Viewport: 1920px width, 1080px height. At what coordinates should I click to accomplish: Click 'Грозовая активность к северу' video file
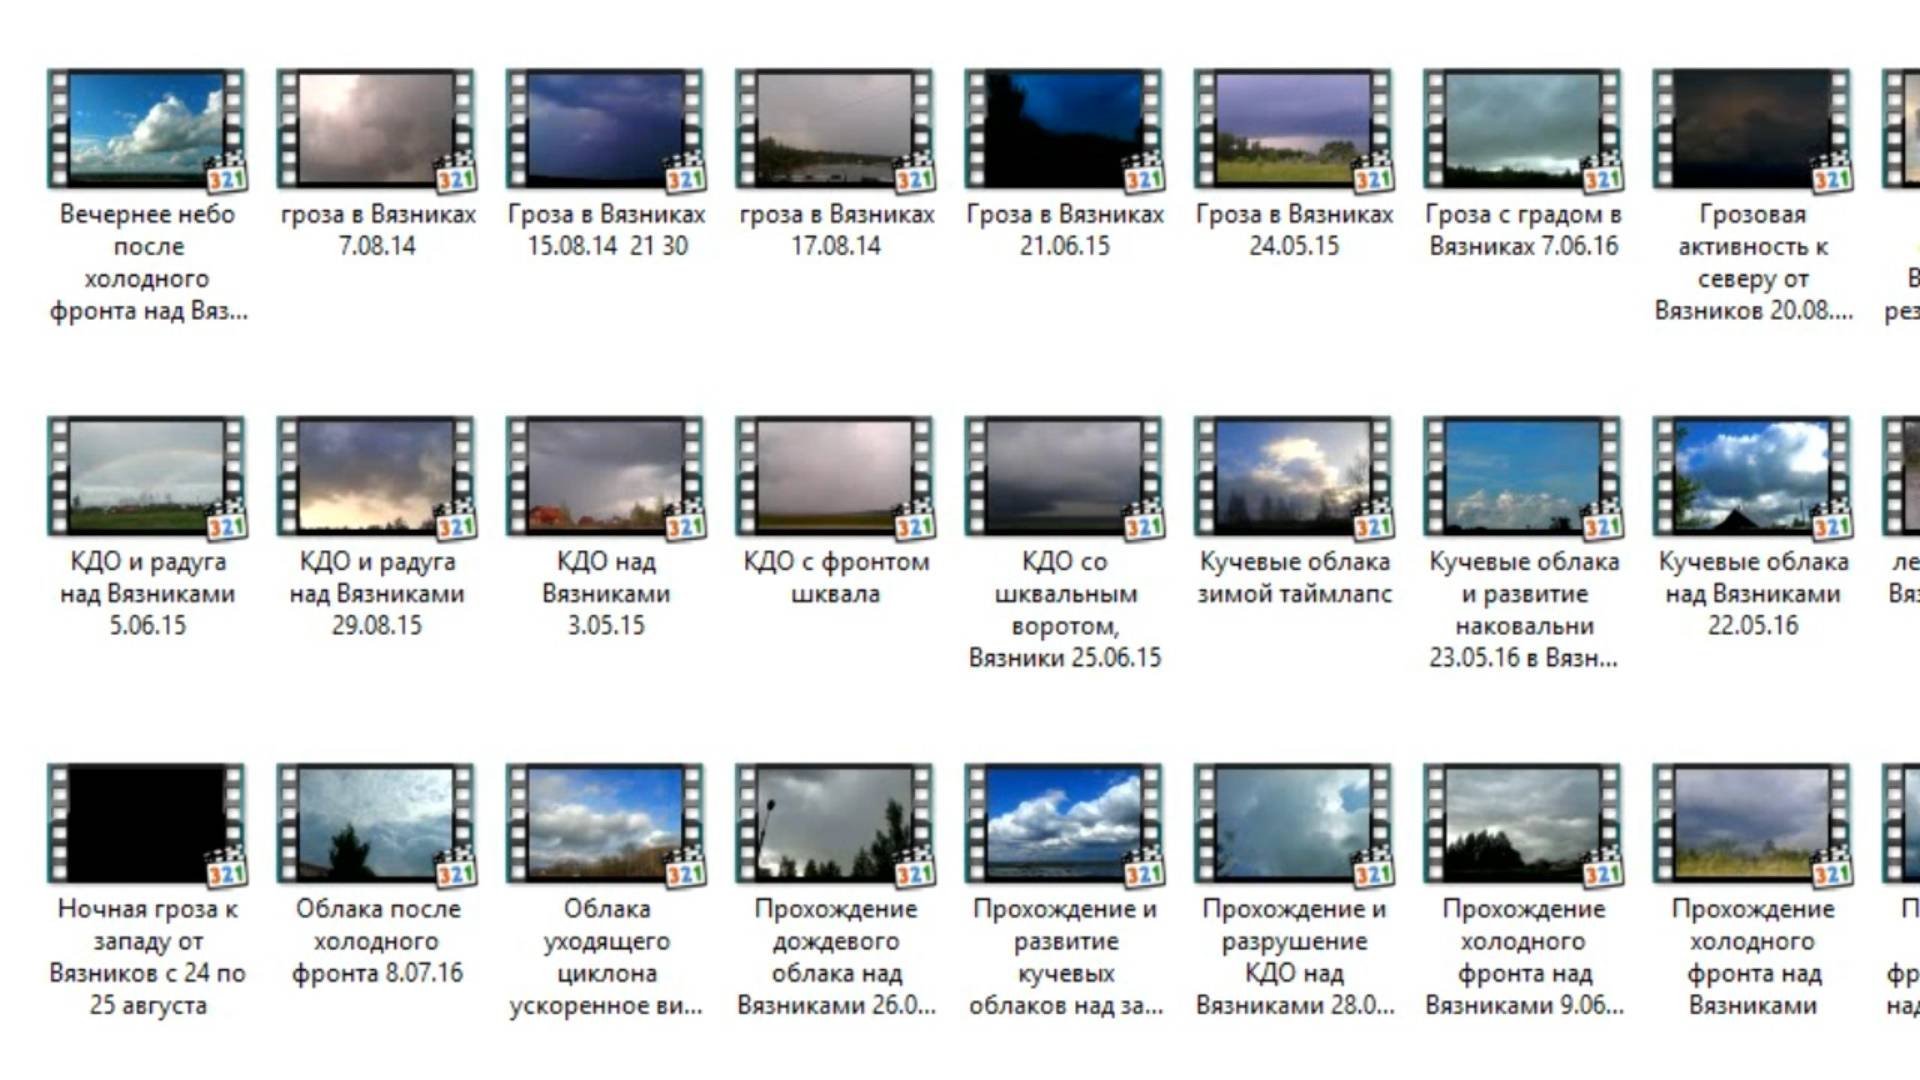(1752, 129)
